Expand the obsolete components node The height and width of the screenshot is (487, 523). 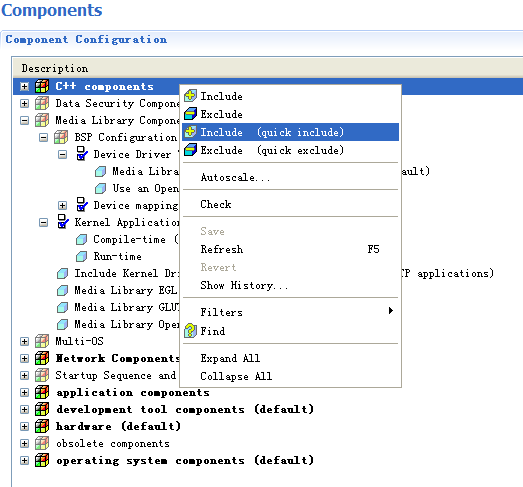coord(24,444)
